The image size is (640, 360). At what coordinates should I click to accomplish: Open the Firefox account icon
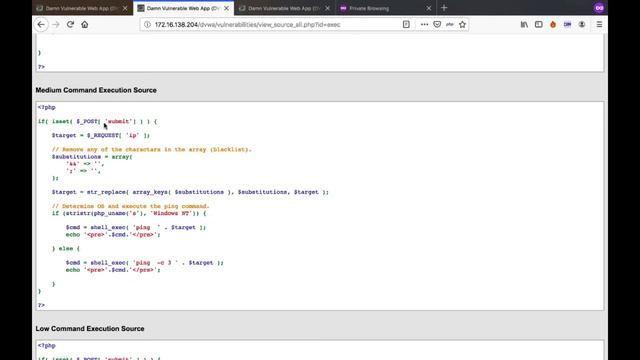582,24
